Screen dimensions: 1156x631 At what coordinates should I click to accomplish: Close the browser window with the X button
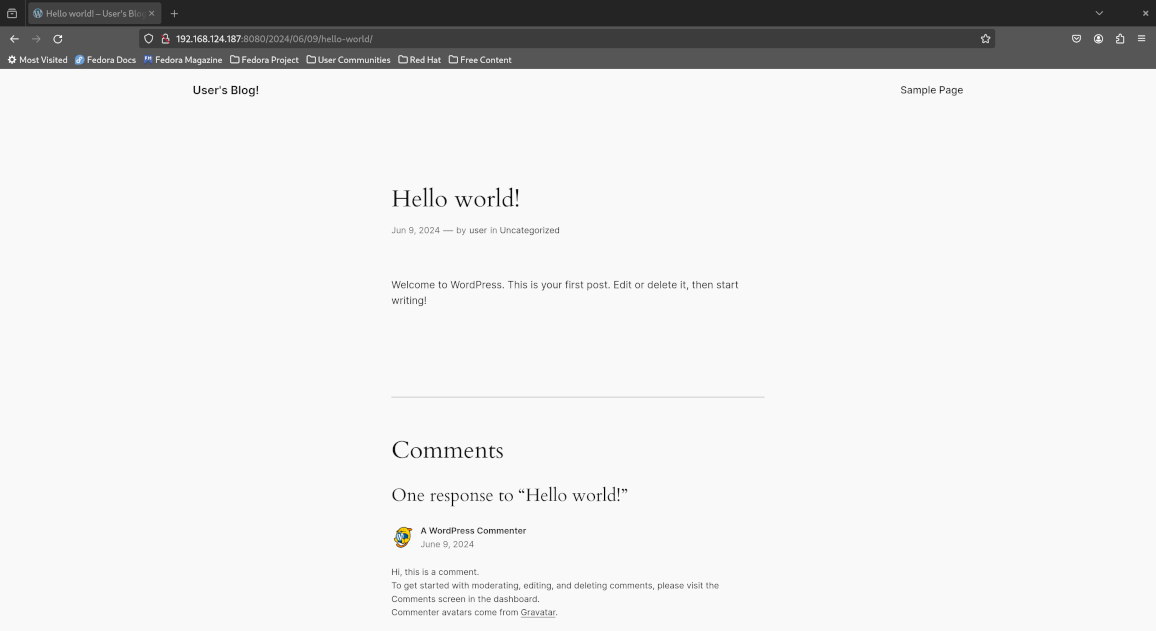click(x=1145, y=13)
